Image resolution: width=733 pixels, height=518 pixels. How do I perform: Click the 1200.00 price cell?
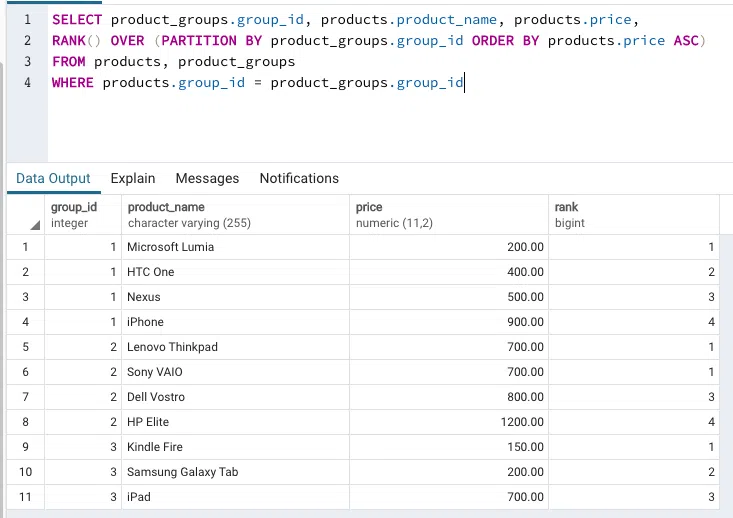click(x=449, y=422)
